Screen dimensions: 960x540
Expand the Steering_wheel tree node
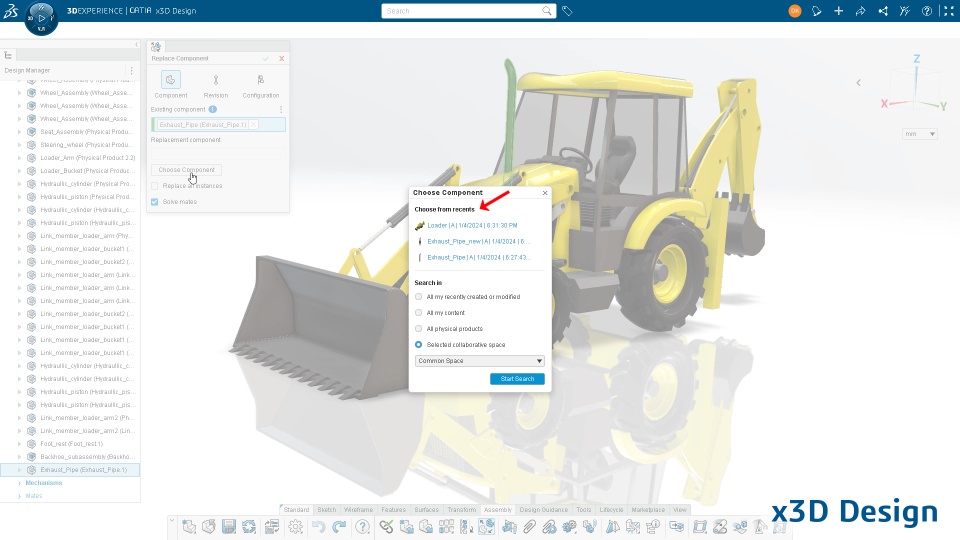point(20,144)
